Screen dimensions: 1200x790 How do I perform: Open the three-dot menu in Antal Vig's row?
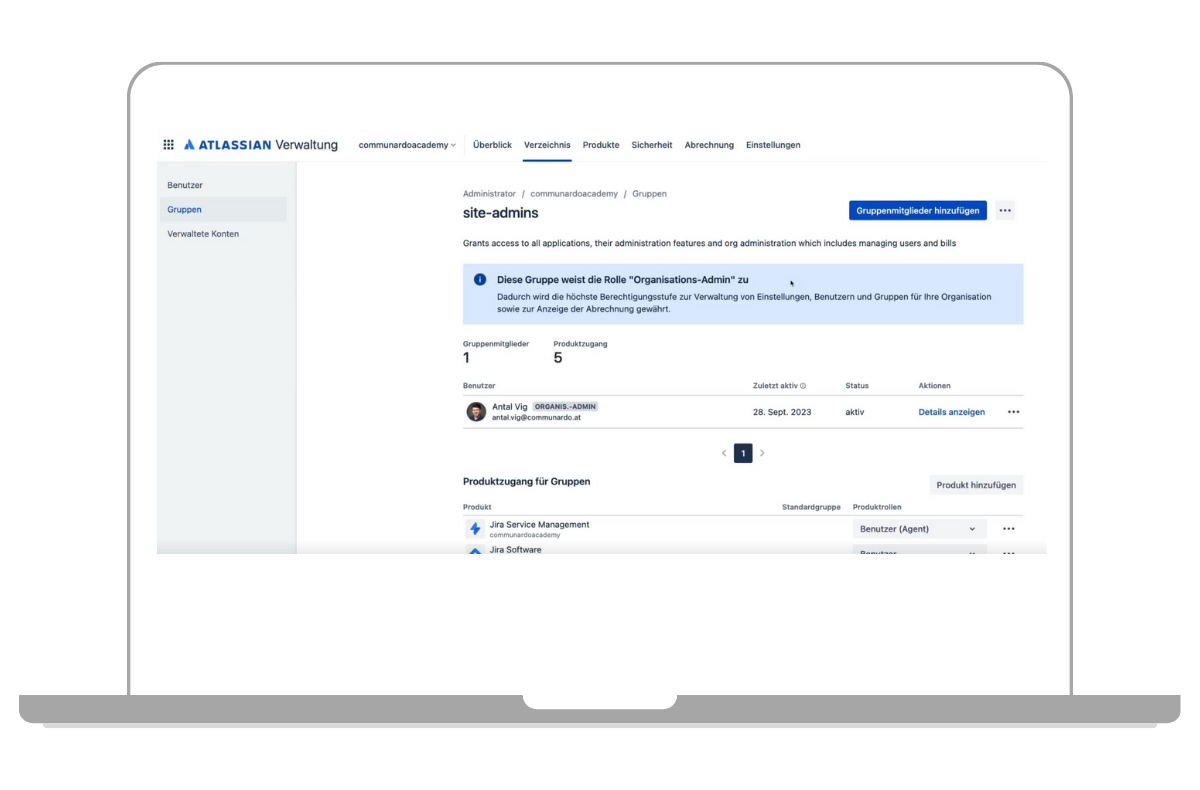coord(1013,412)
